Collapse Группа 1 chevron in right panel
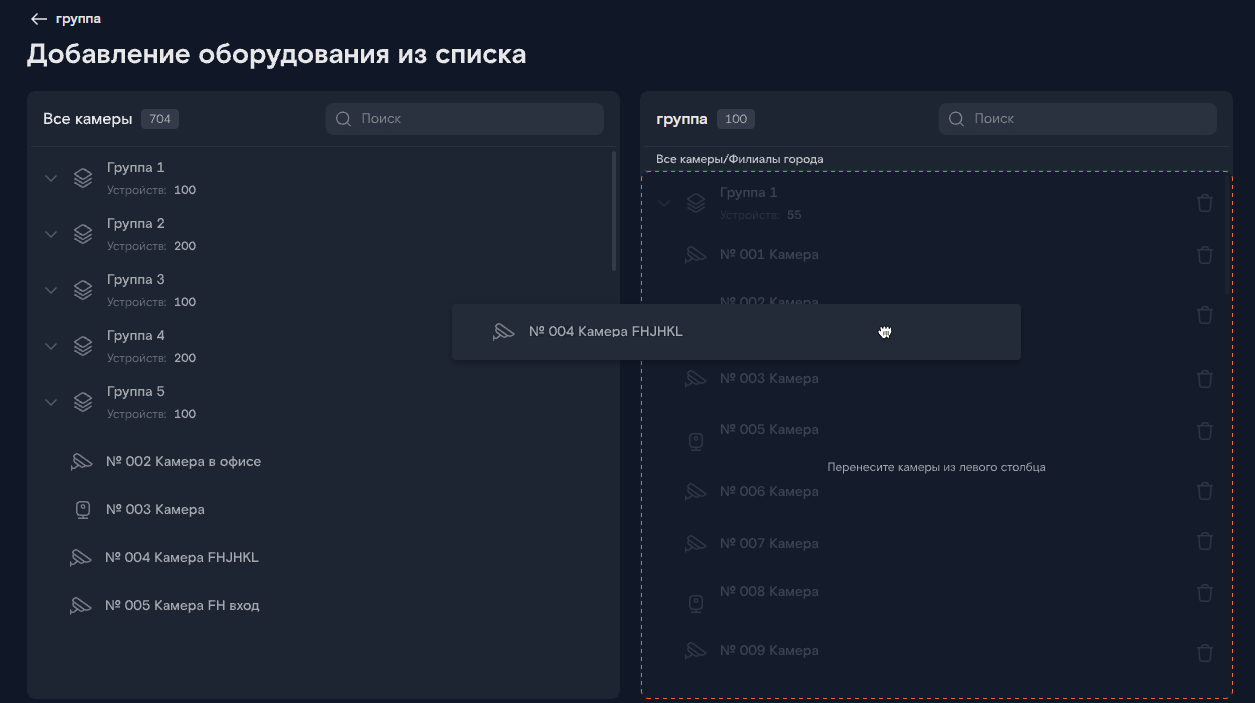1255x703 pixels. click(664, 203)
